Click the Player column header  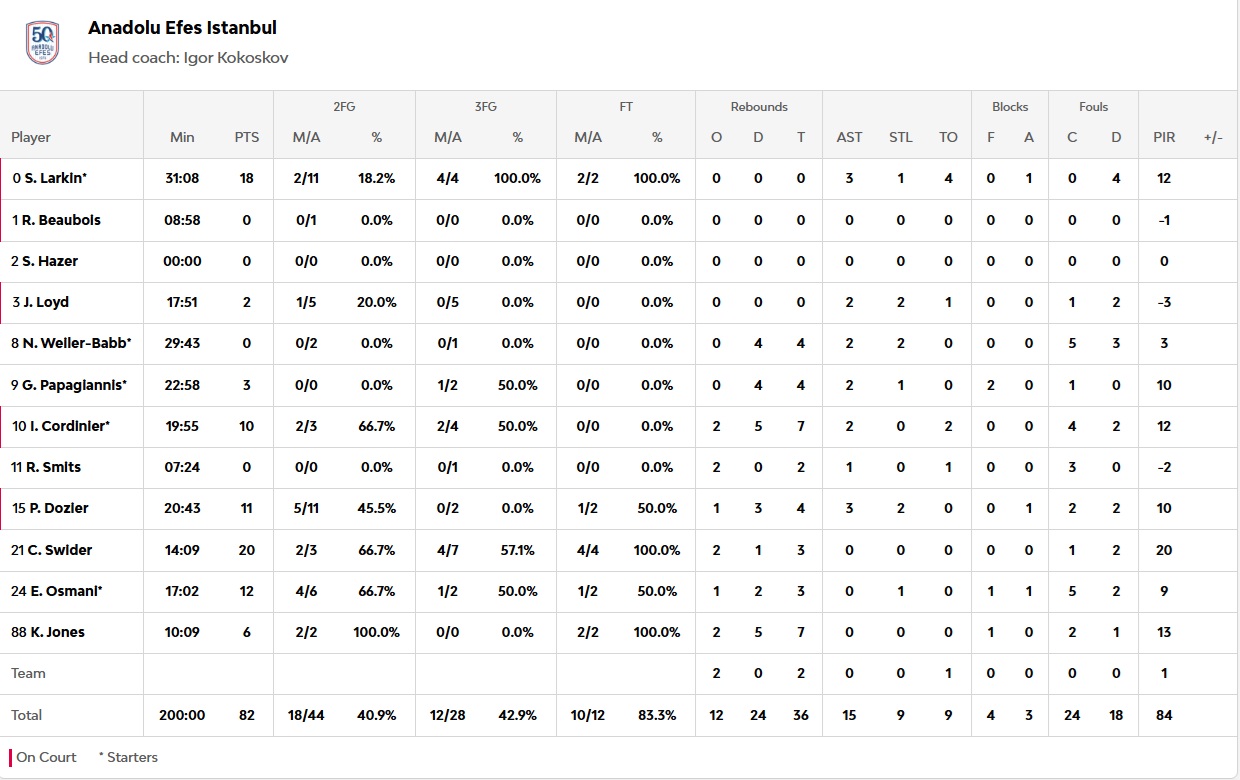[31, 137]
